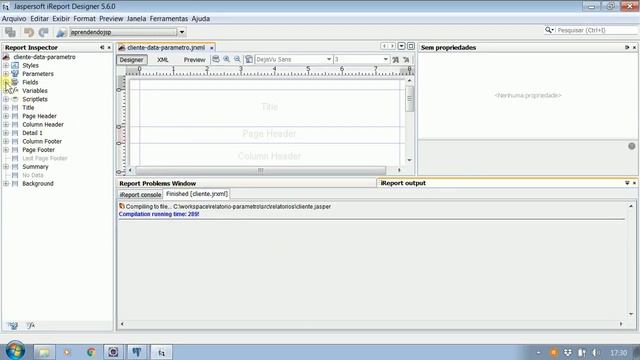
Task: Switch to Designer view
Action: tap(131, 60)
